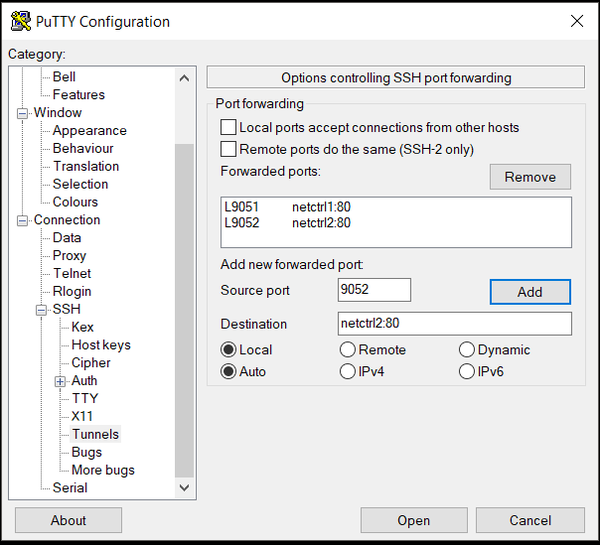This screenshot has width=600, height=545.
Task: Go to More bugs category
Action: [103, 470]
